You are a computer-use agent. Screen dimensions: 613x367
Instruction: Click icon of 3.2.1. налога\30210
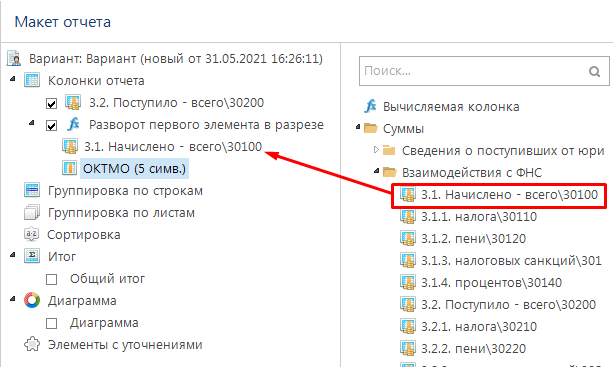pyautogui.click(x=408, y=326)
